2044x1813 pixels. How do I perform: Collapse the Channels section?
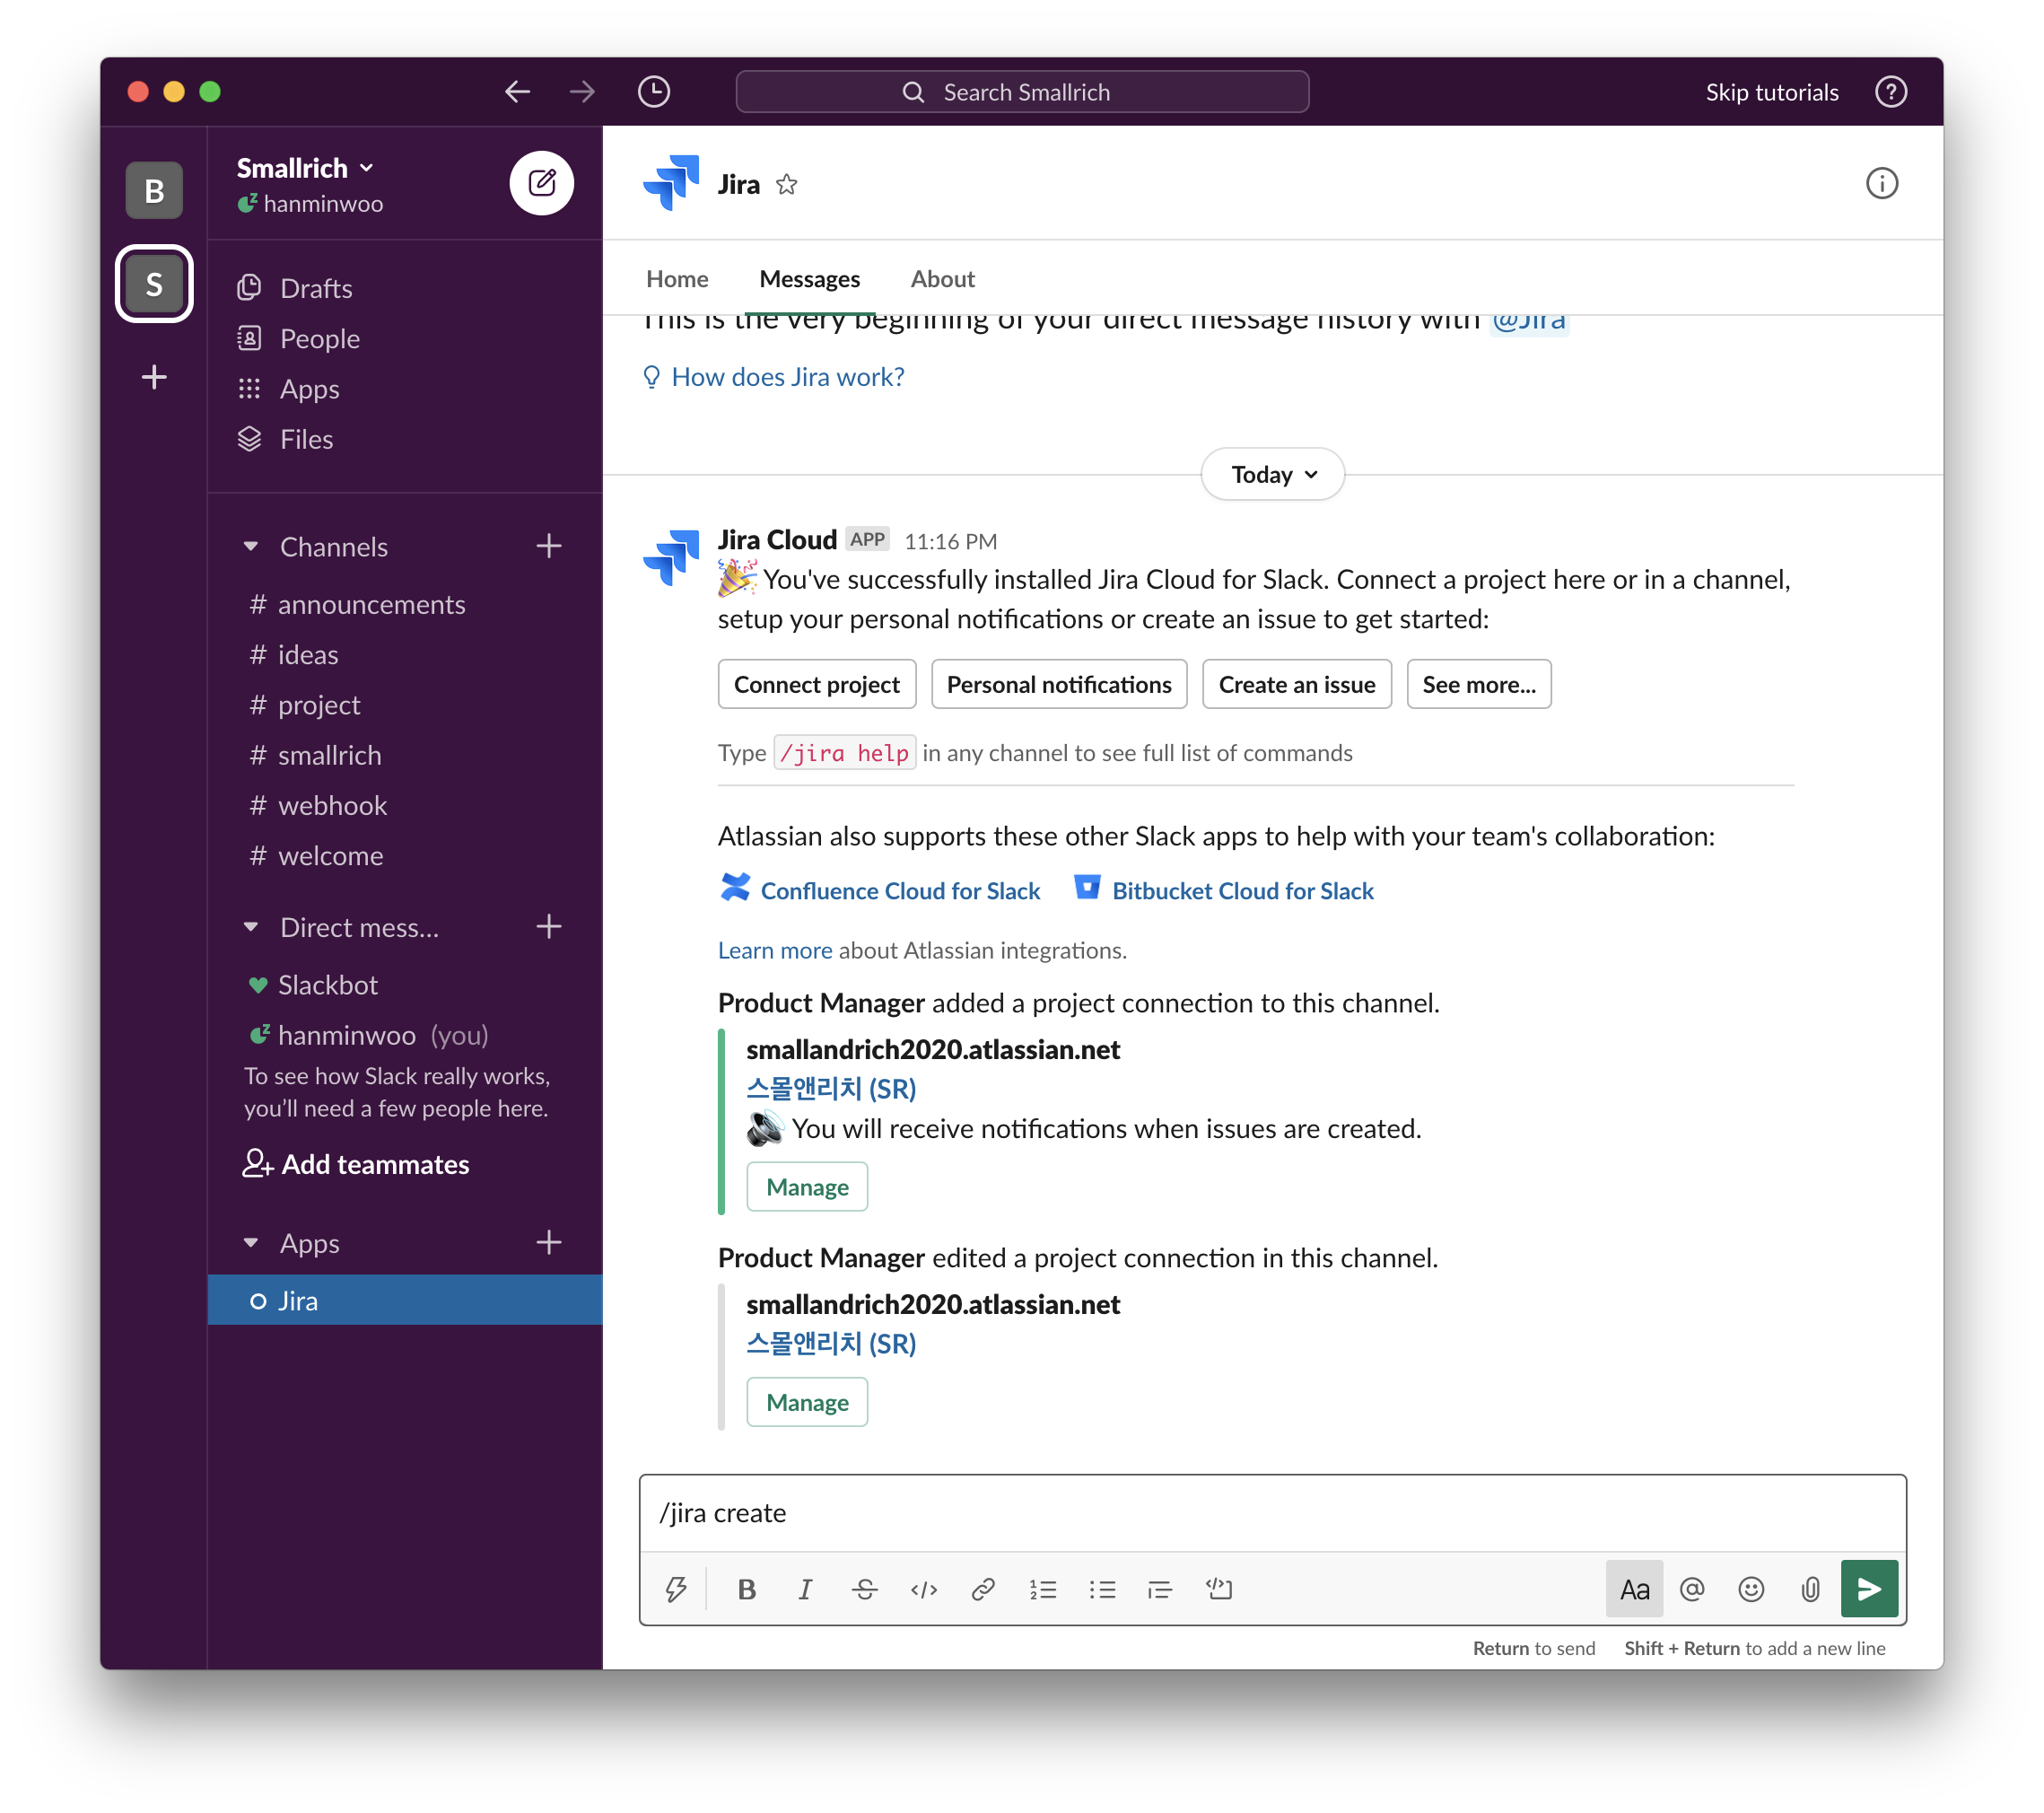point(251,547)
